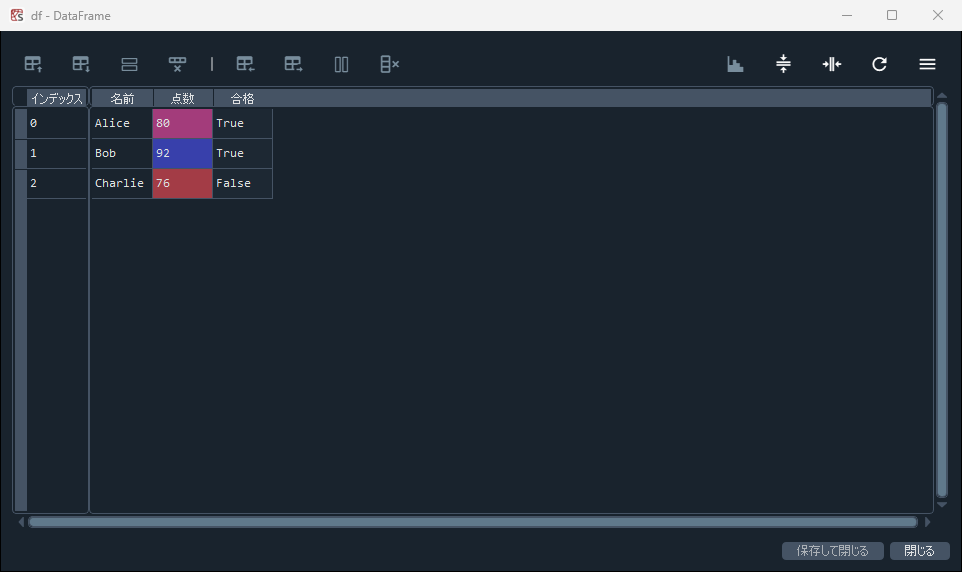Viewport: 962px width, 572px height.
Task: Insert row above using toolbar icon
Action: click(x=33, y=64)
